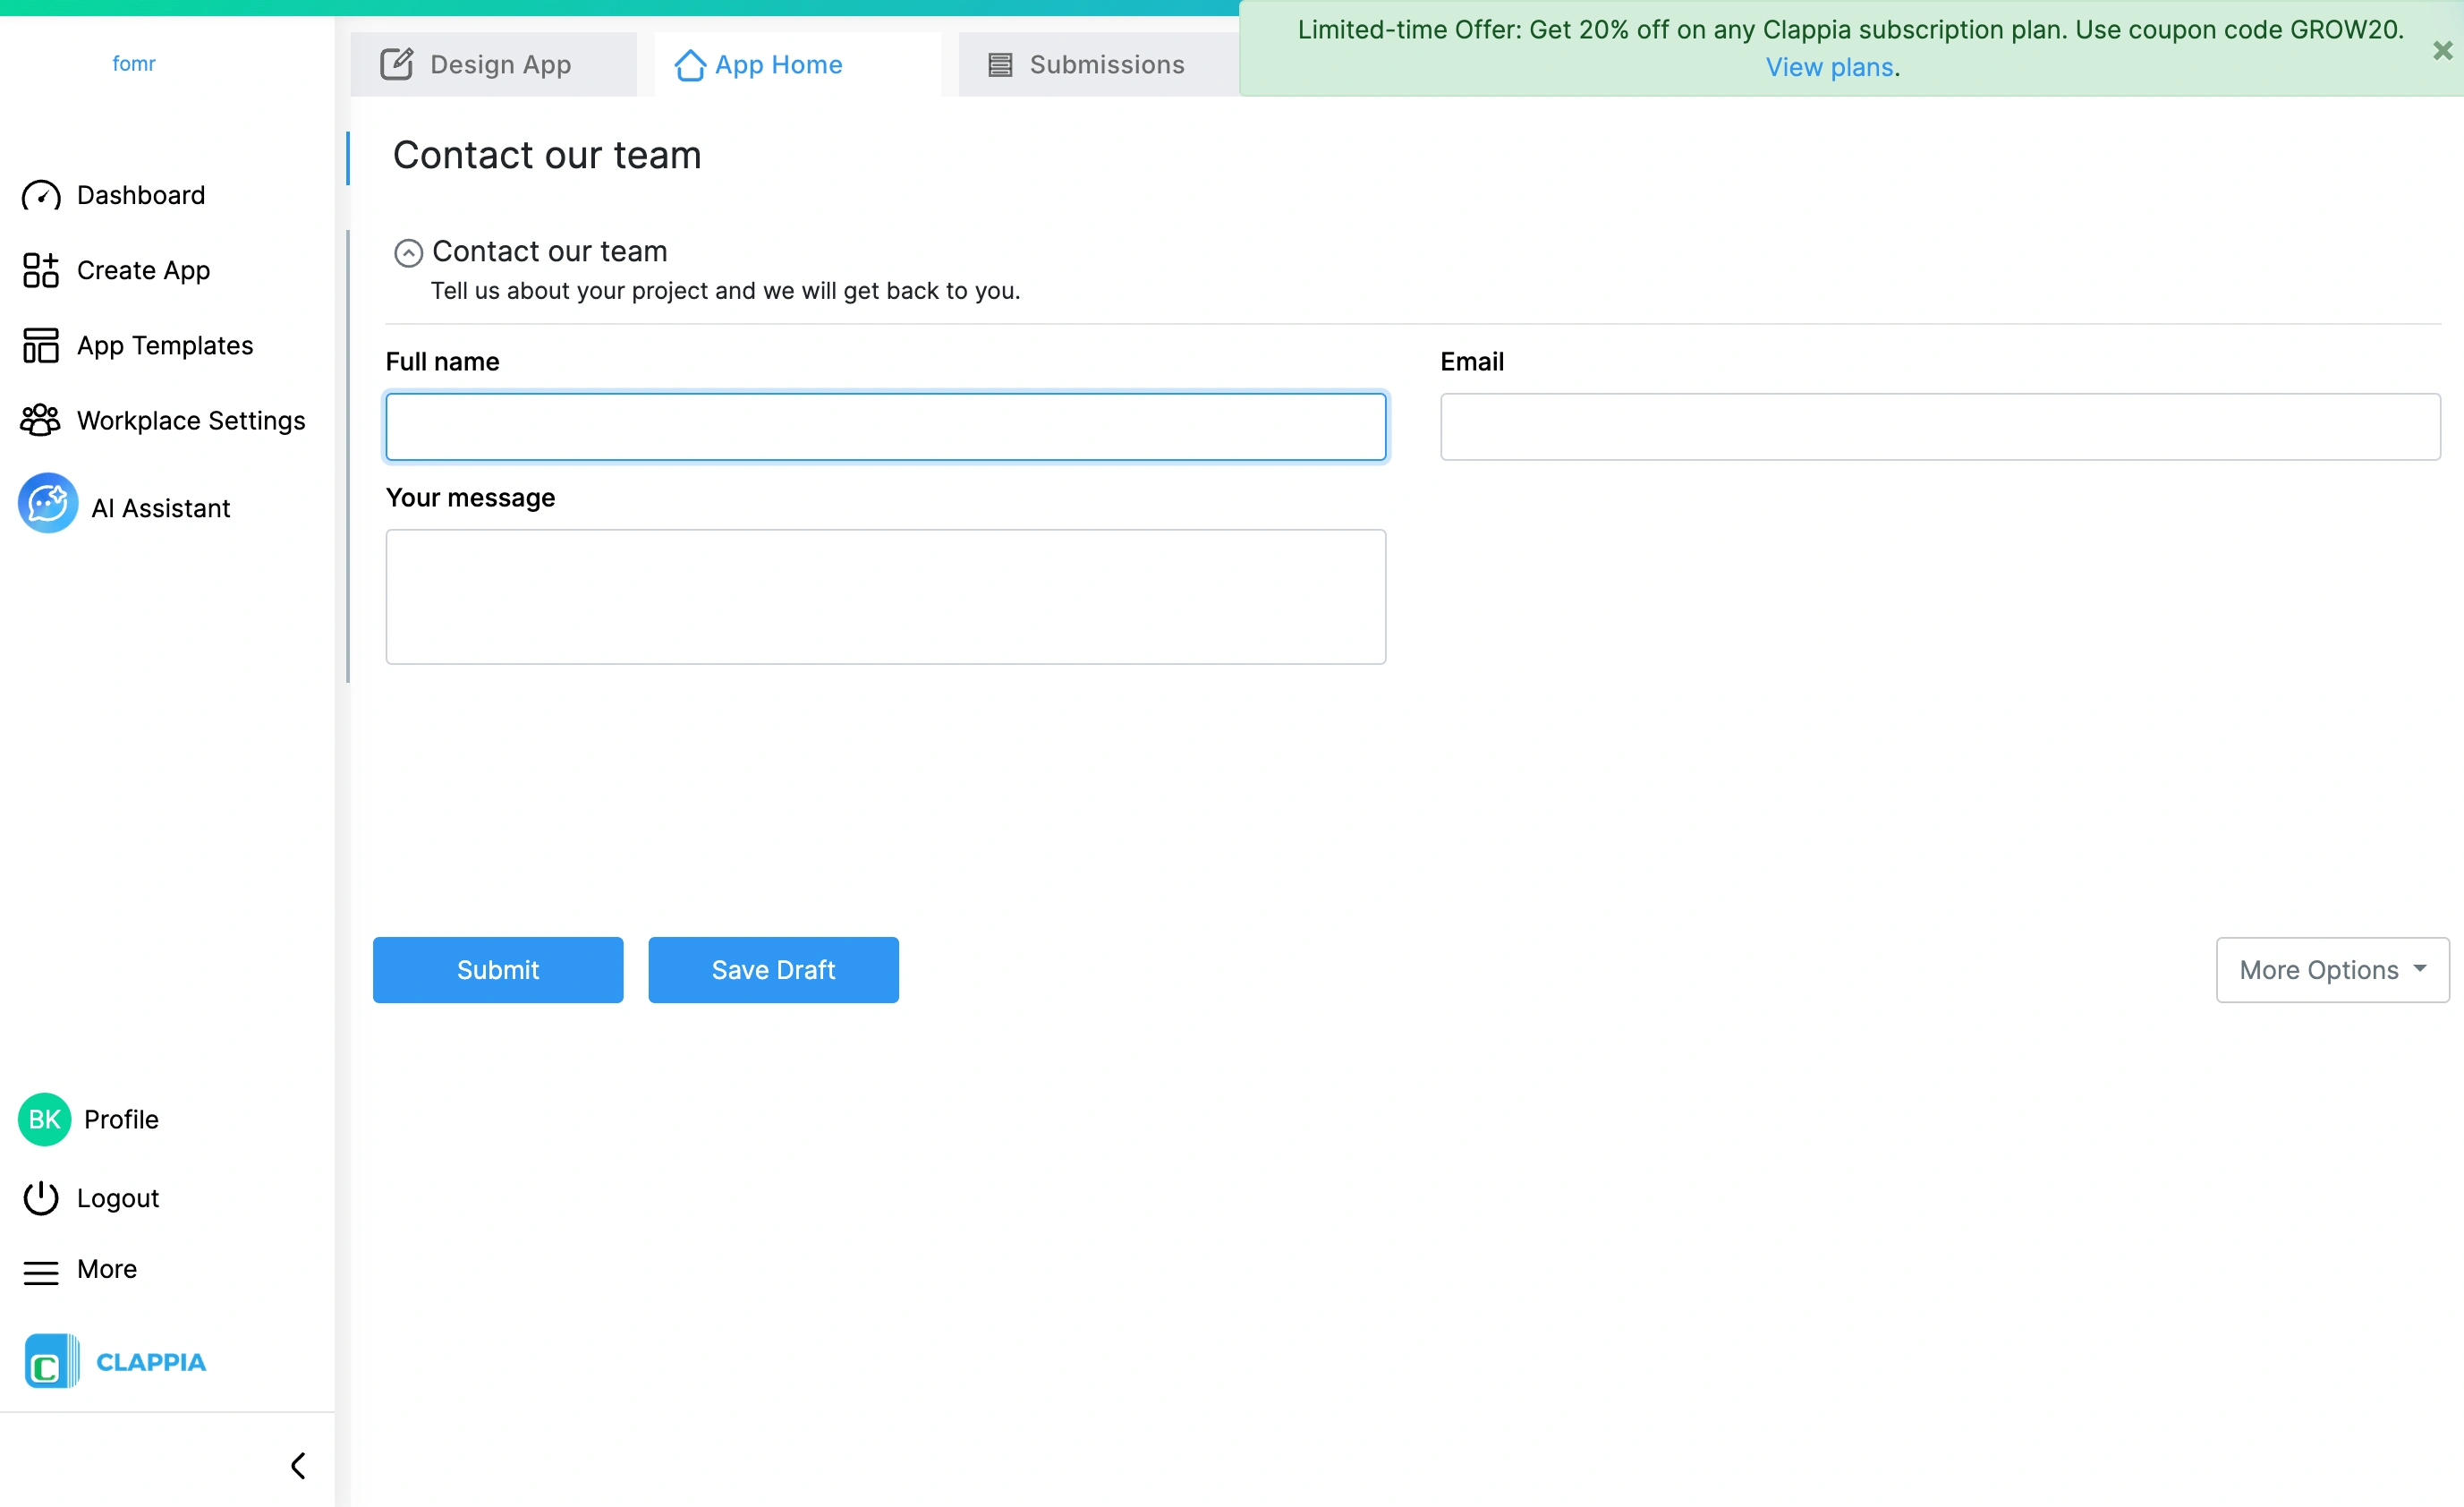Image resolution: width=2464 pixels, height=1507 pixels.
Task: Click the Your message text area
Action: point(885,597)
